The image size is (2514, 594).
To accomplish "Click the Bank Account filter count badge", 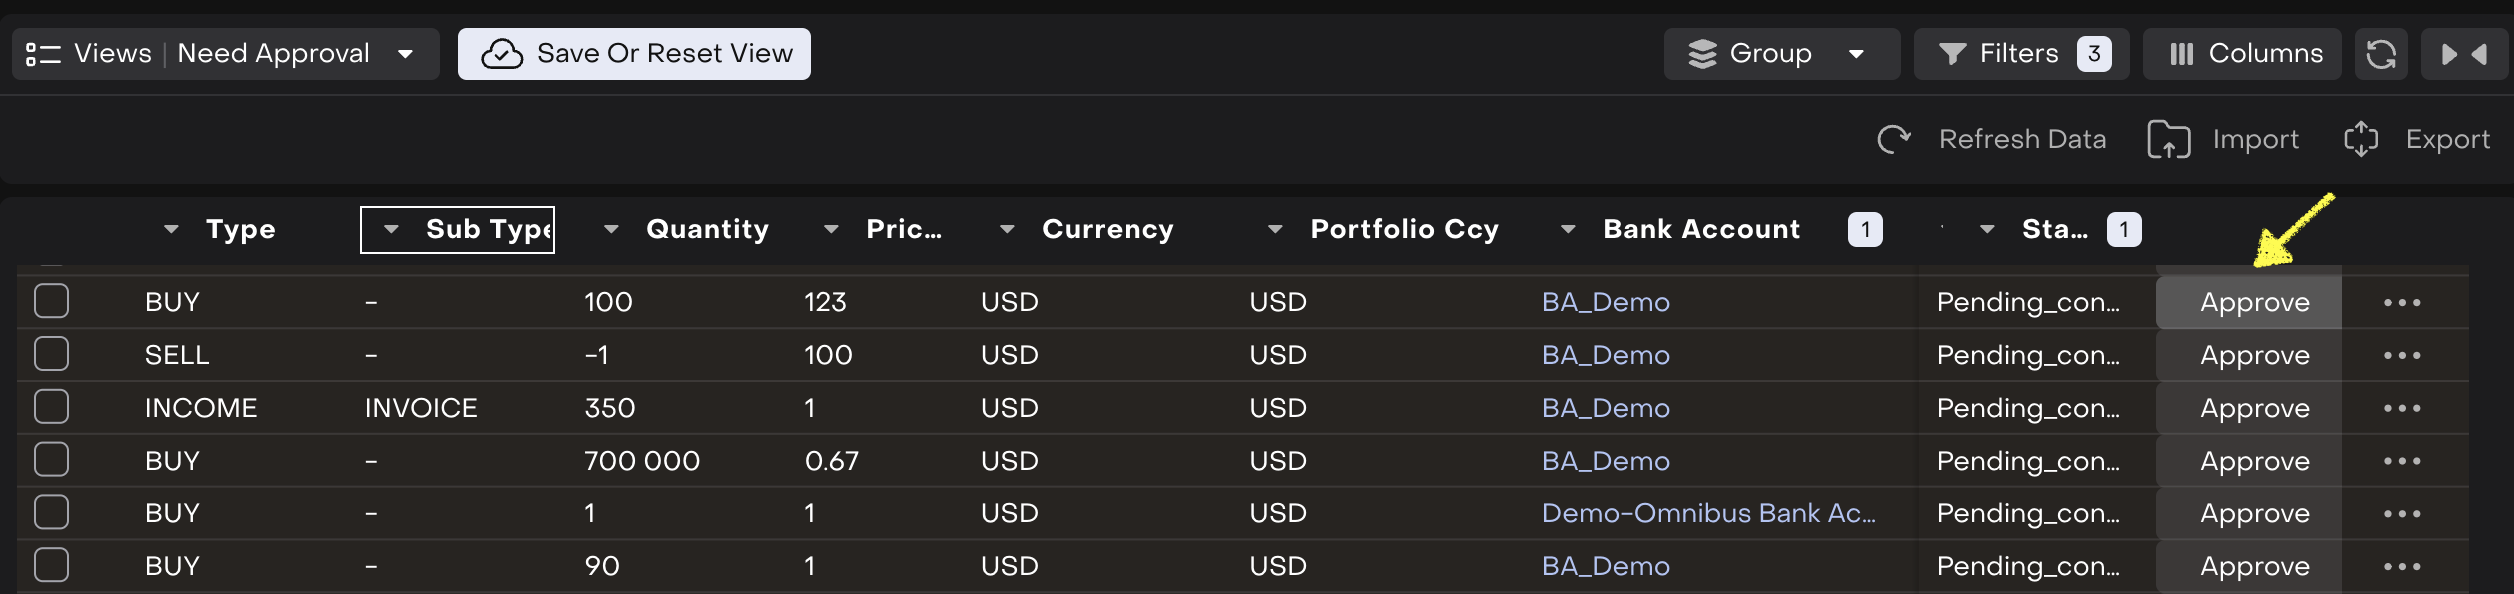I will pos(1864,229).
